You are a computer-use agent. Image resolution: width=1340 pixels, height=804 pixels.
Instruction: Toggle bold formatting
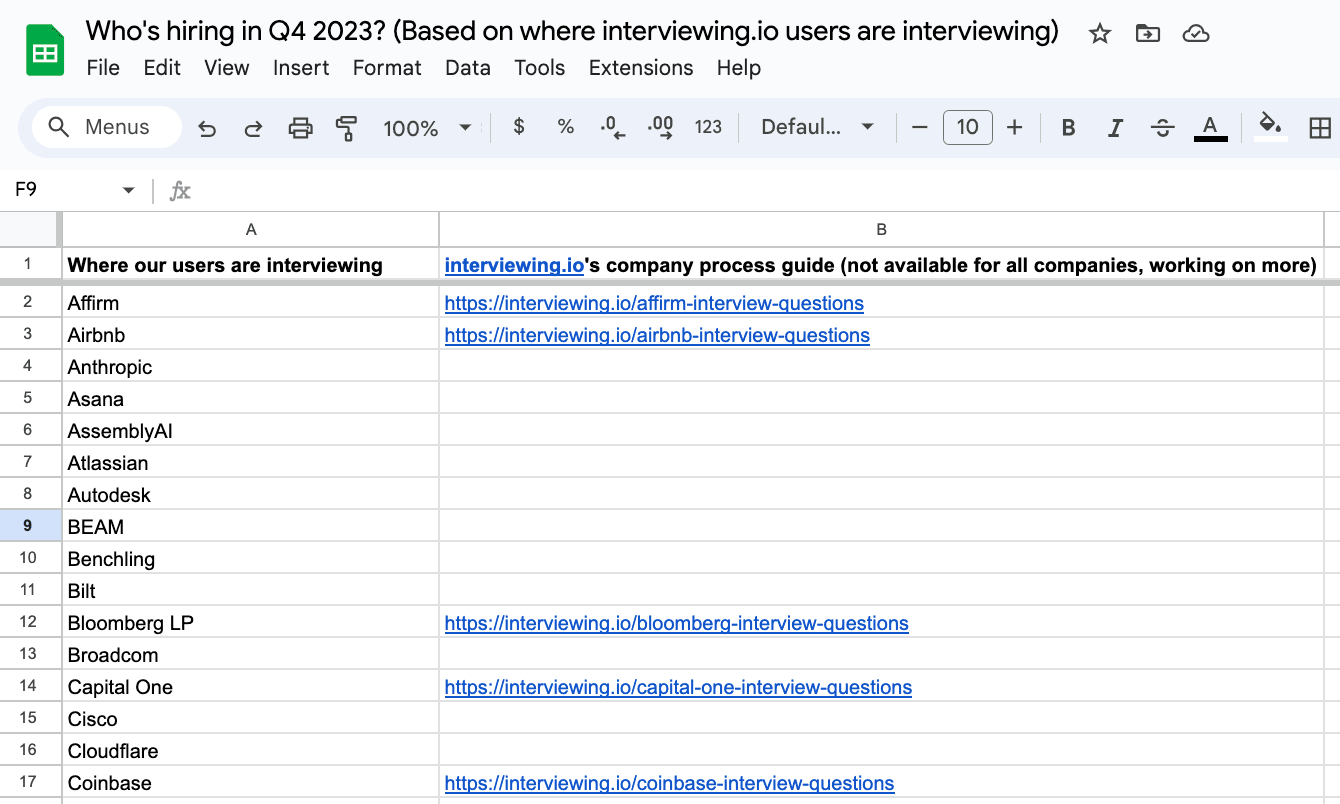pyautogui.click(x=1068, y=127)
